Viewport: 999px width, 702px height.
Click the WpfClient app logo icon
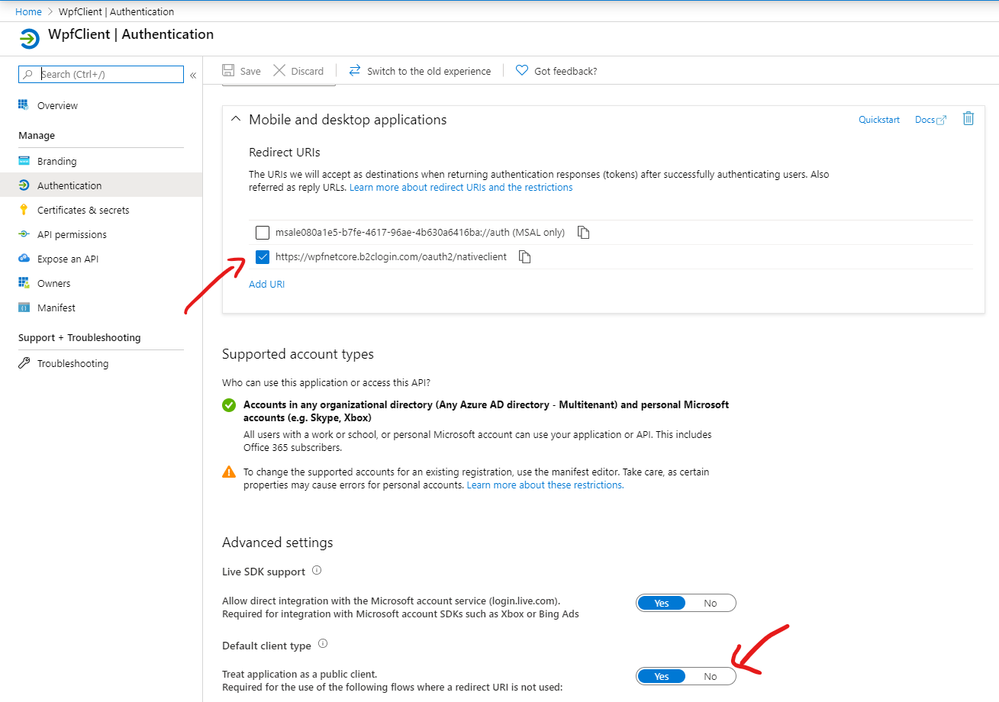tap(29, 38)
